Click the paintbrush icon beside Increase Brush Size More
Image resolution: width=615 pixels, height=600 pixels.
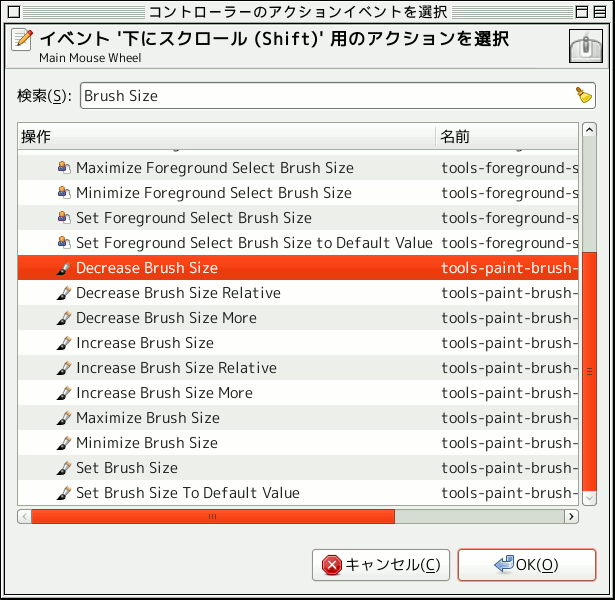(63, 393)
